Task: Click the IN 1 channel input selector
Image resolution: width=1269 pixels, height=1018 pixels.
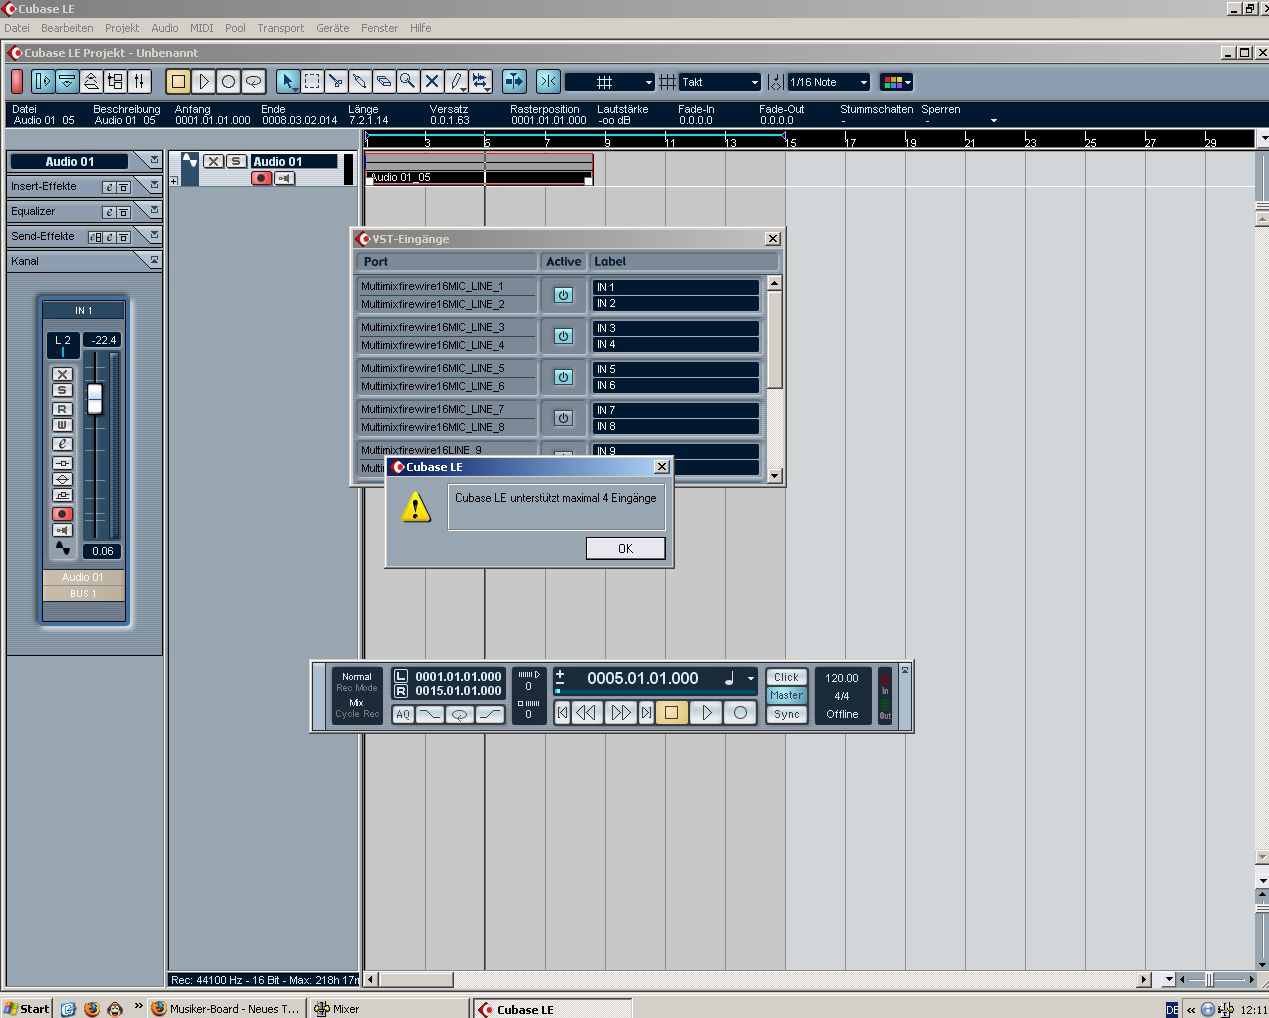Action: [x=84, y=310]
